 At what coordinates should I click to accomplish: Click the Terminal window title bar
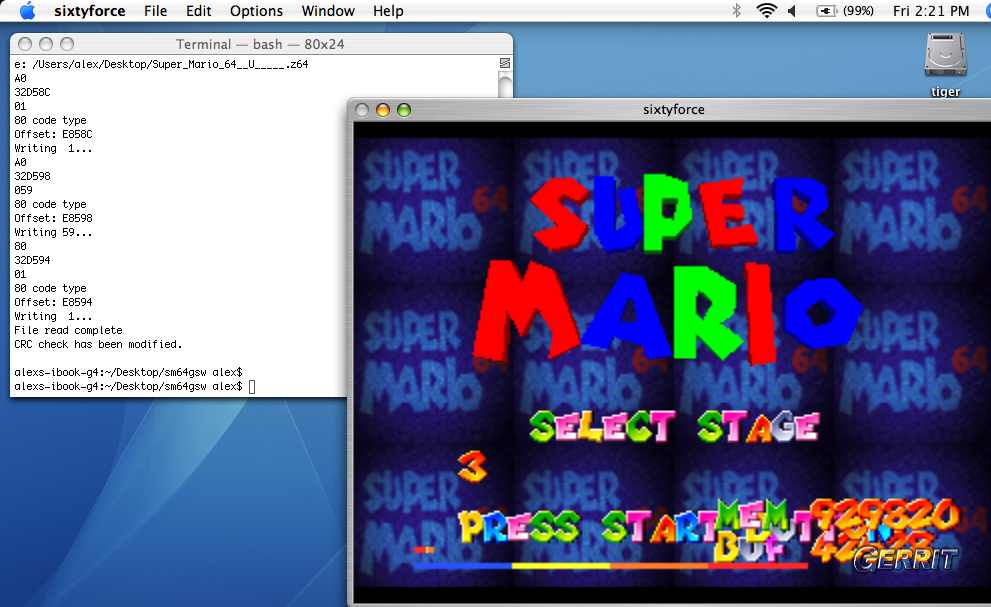pos(260,44)
